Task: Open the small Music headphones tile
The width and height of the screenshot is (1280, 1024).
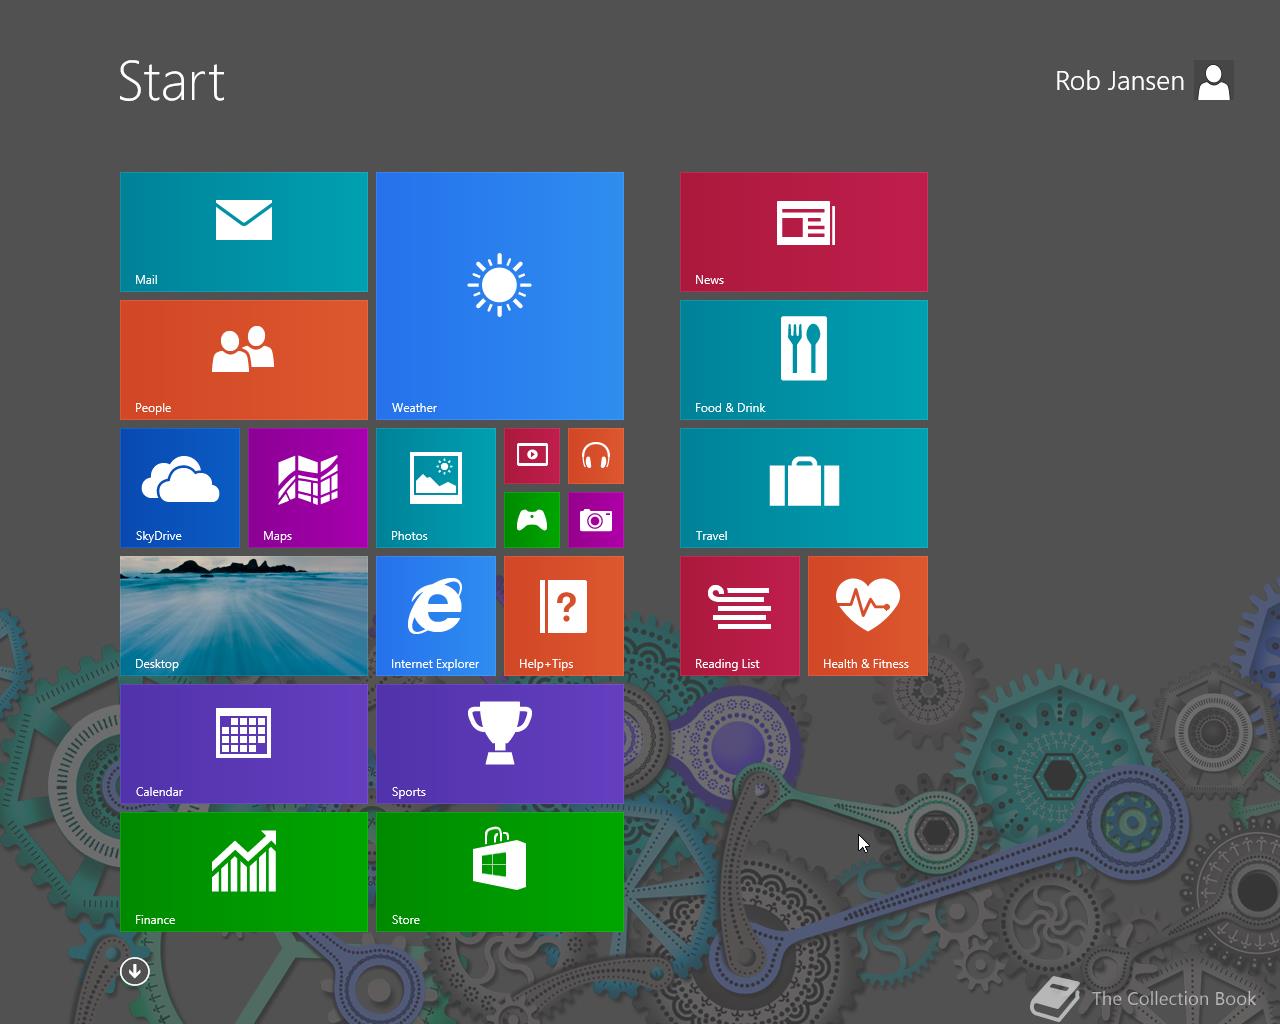Action: [x=596, y=456]
